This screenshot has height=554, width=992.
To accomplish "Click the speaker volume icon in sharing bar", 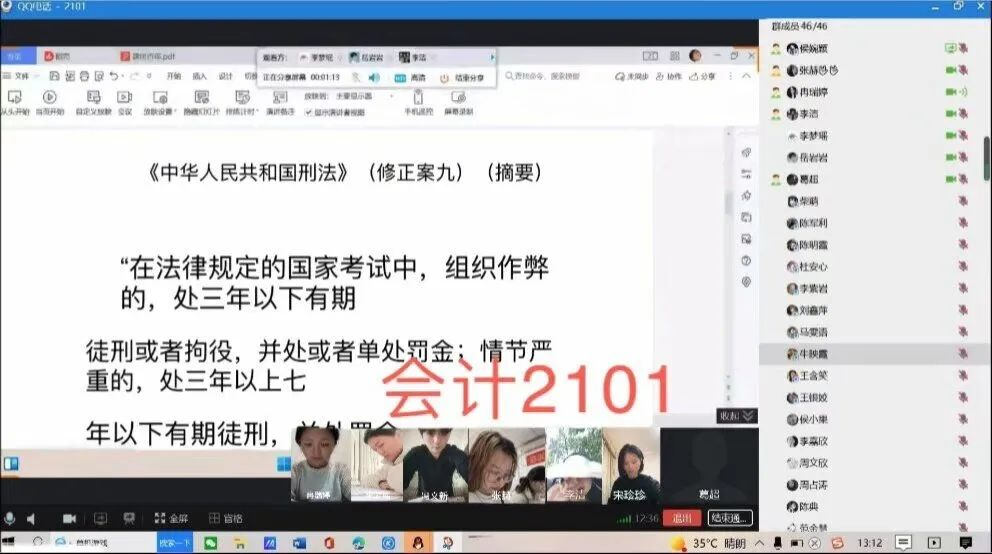I will tap(373, 77).
